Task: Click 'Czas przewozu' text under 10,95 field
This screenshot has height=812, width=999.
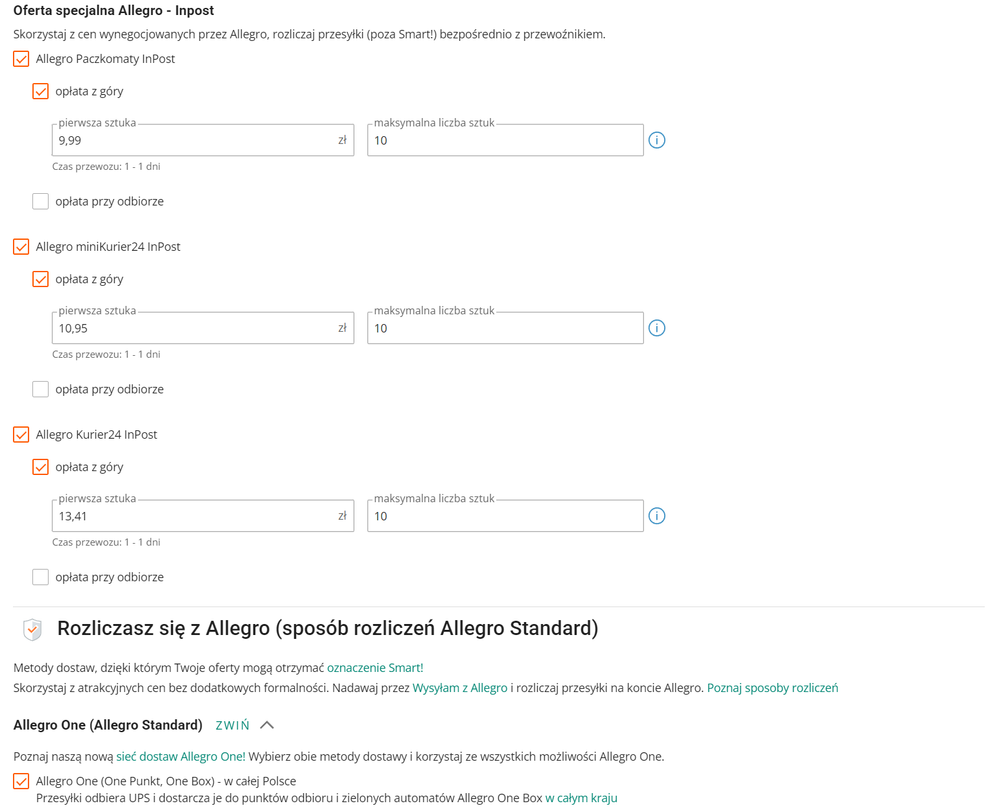Action: coord(106,355)
